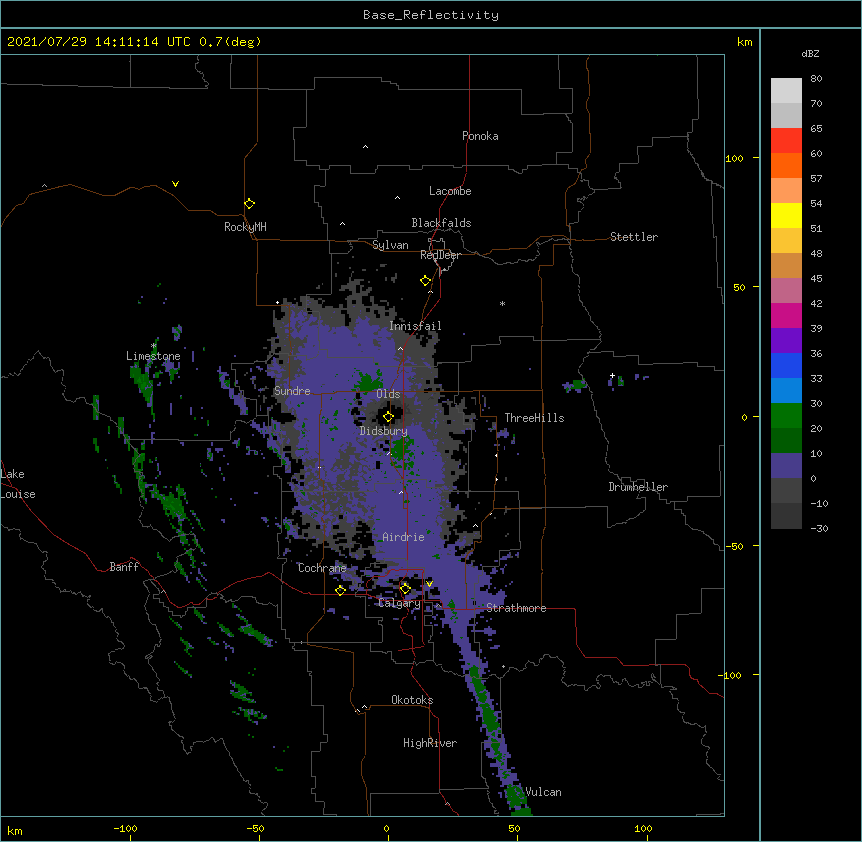Click the magenta 39-42 dBZ legend swatch
Viewport: 862px width, 842px height.
point(786,315)
